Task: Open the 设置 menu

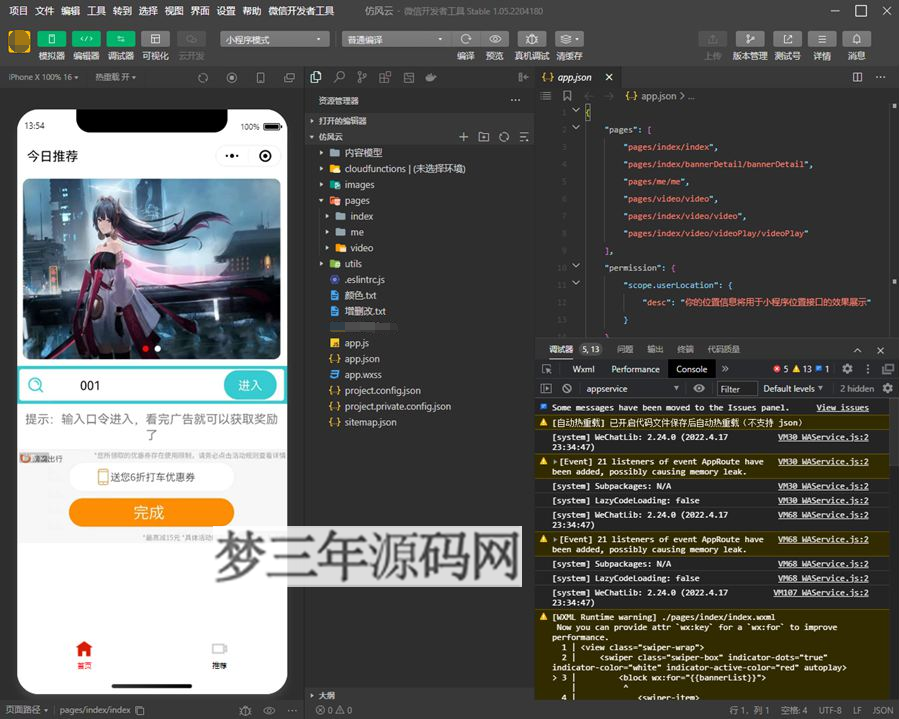Action: click(225, 12)
